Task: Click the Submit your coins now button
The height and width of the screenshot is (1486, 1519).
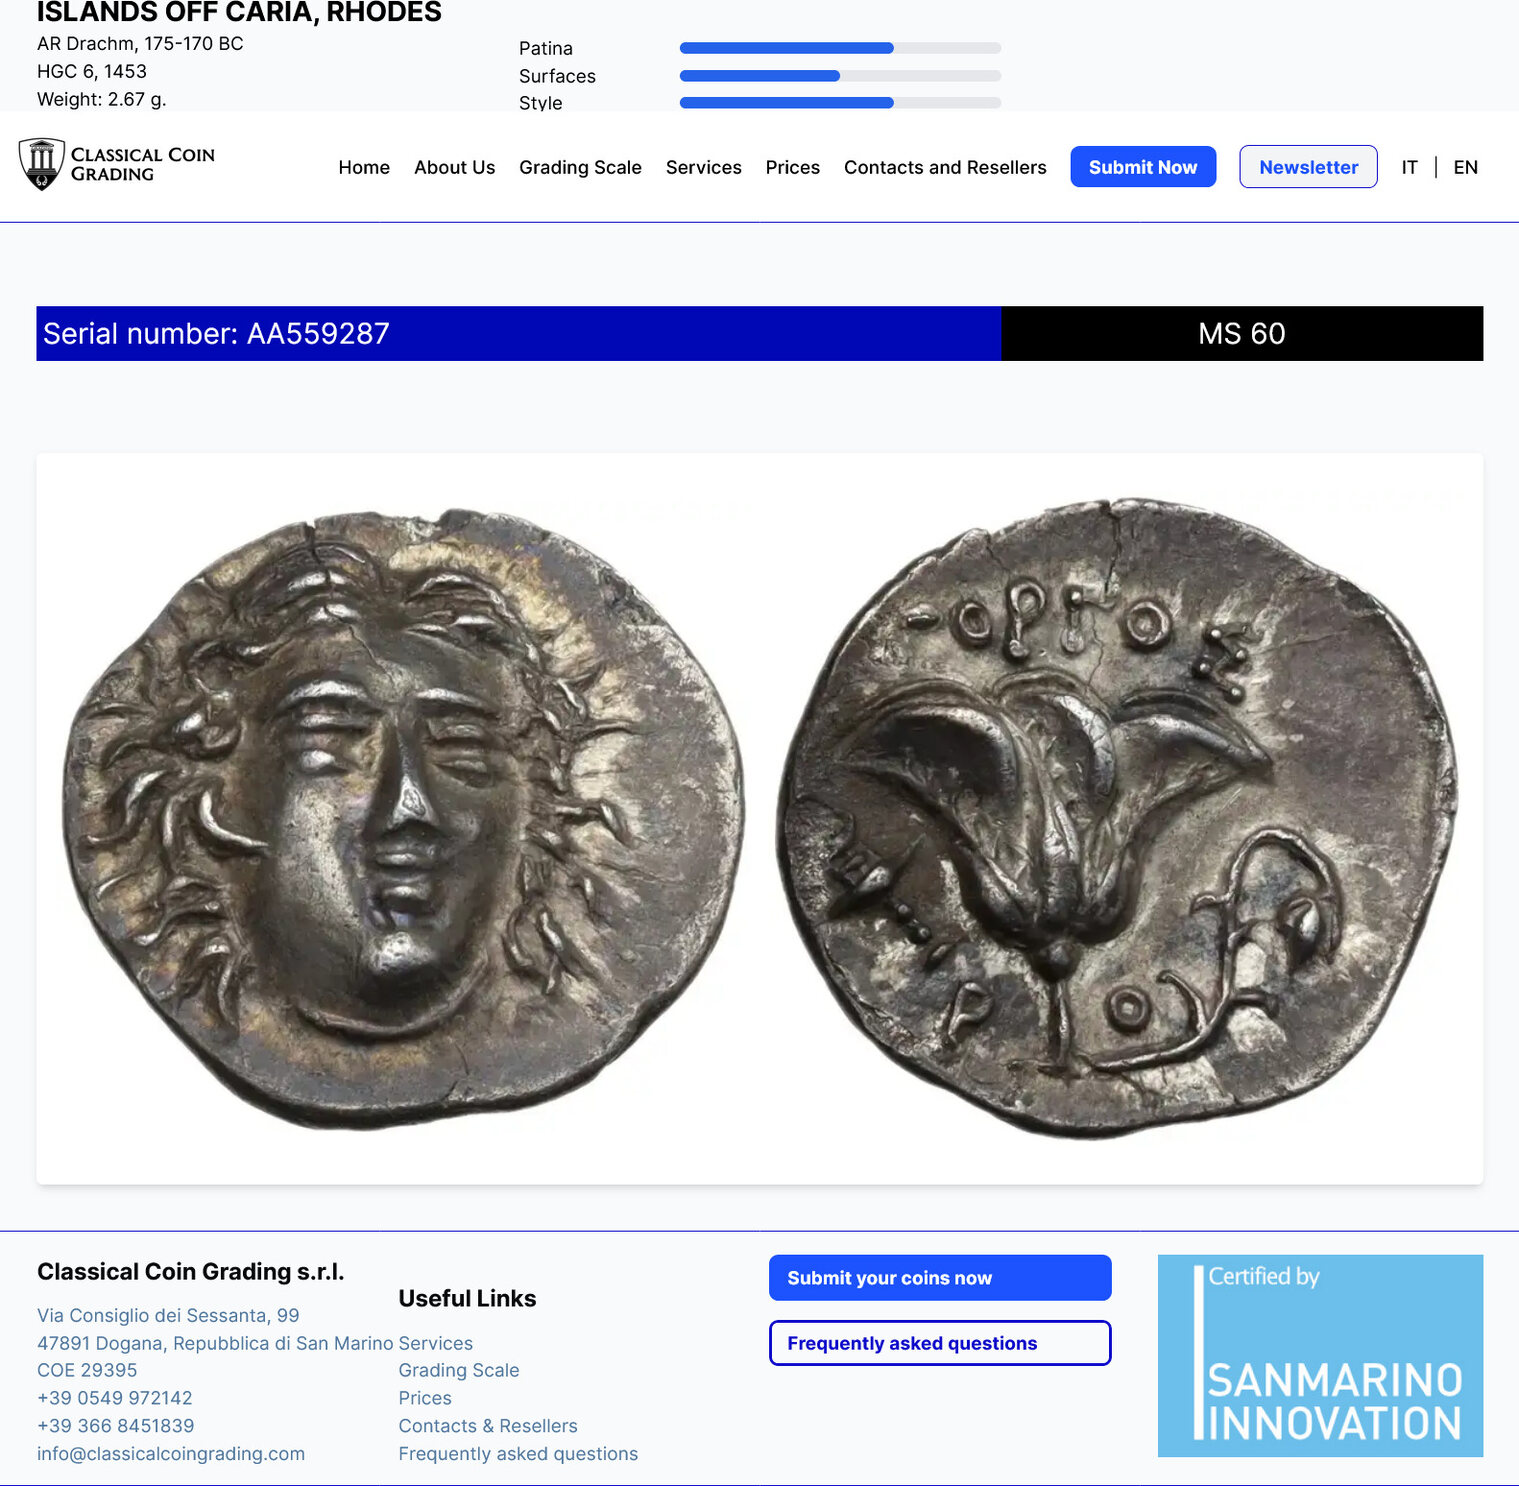Action: 940,1278
